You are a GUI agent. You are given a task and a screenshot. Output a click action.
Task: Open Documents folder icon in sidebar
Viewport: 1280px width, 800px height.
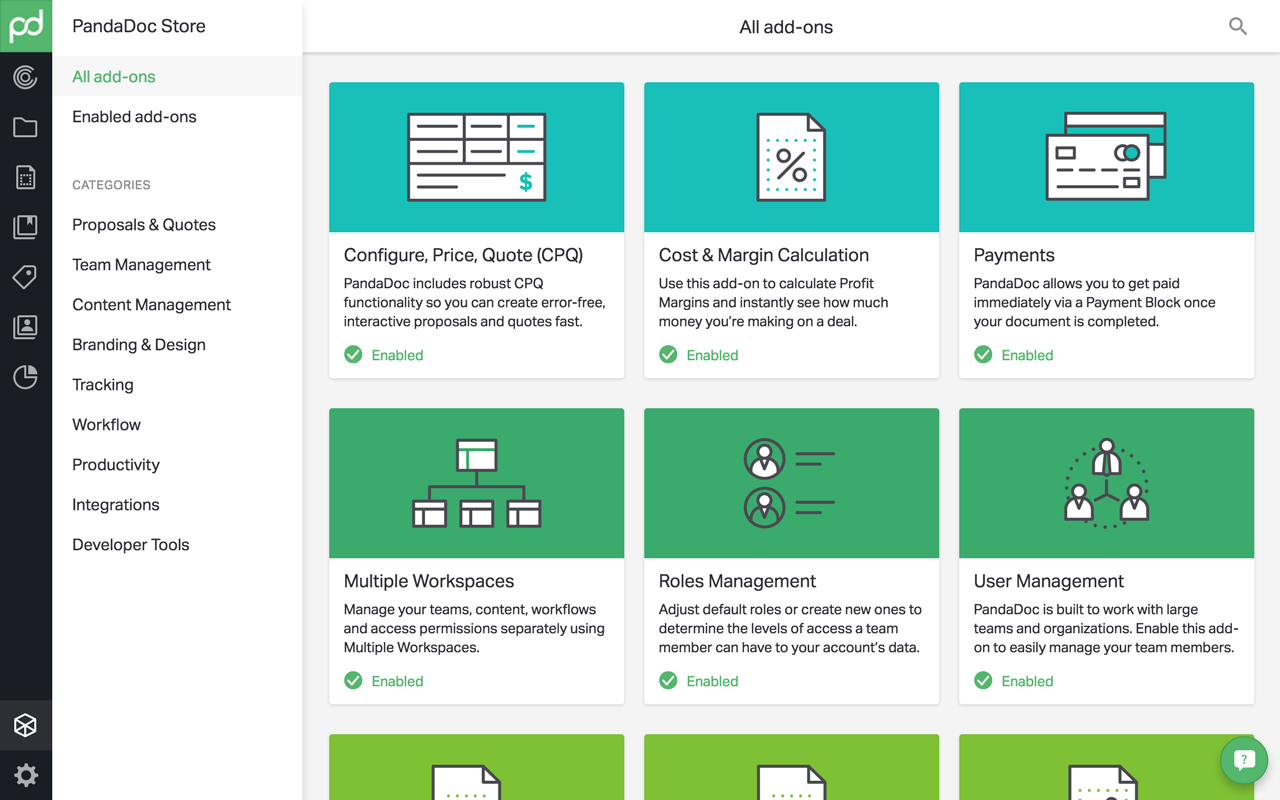click(26, 127)
